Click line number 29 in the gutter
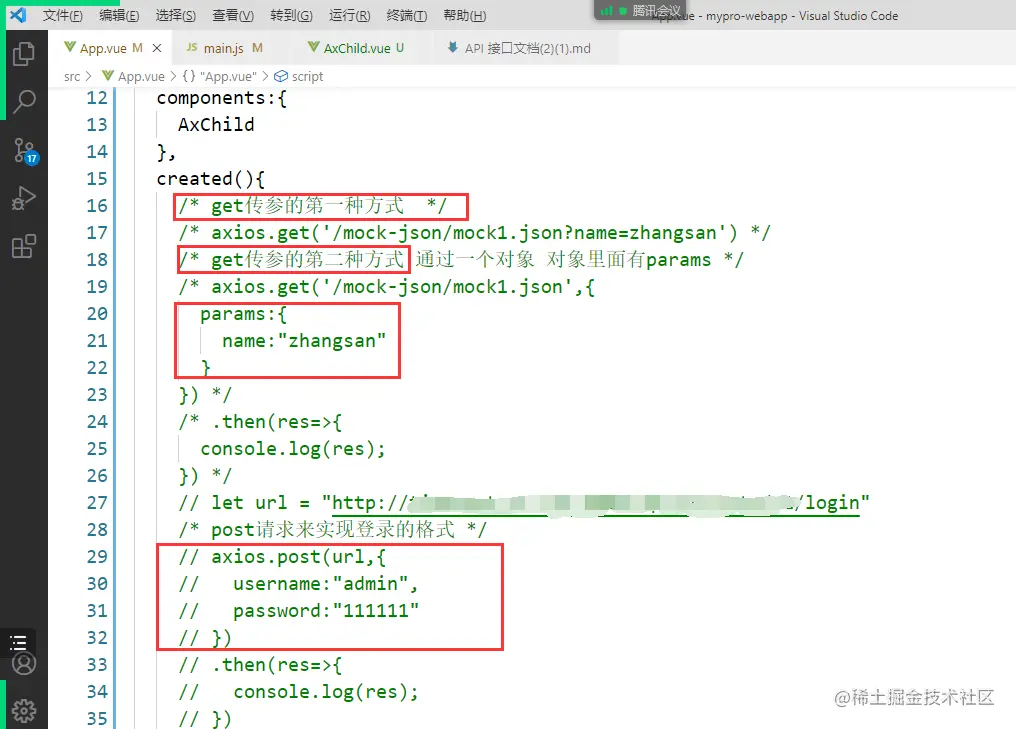The width and height of the screenshot is (1016, 729). click(x=97, y=557)
